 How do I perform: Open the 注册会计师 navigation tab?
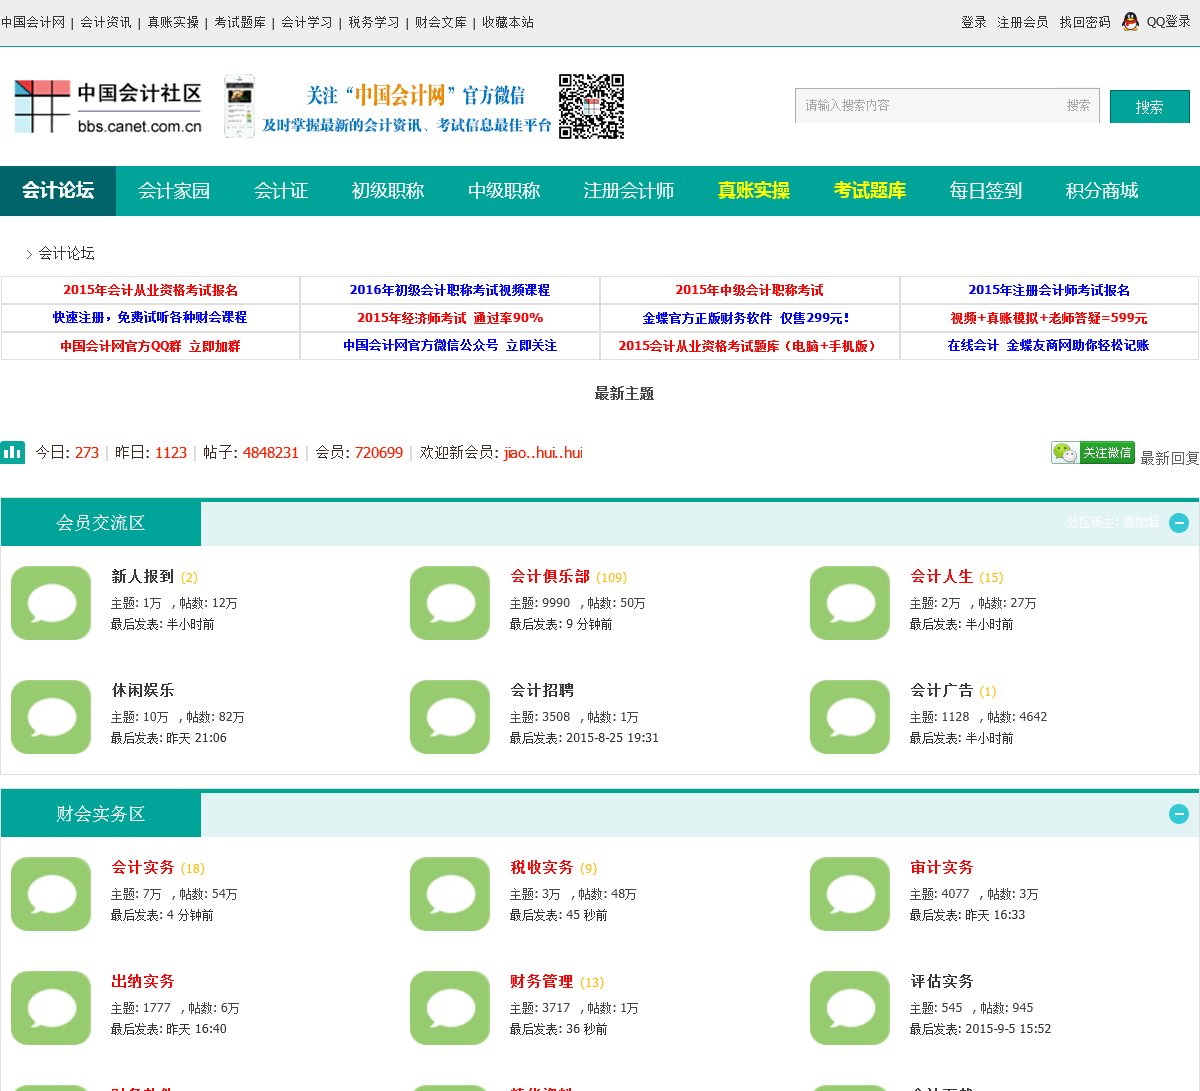click(629, 191)
